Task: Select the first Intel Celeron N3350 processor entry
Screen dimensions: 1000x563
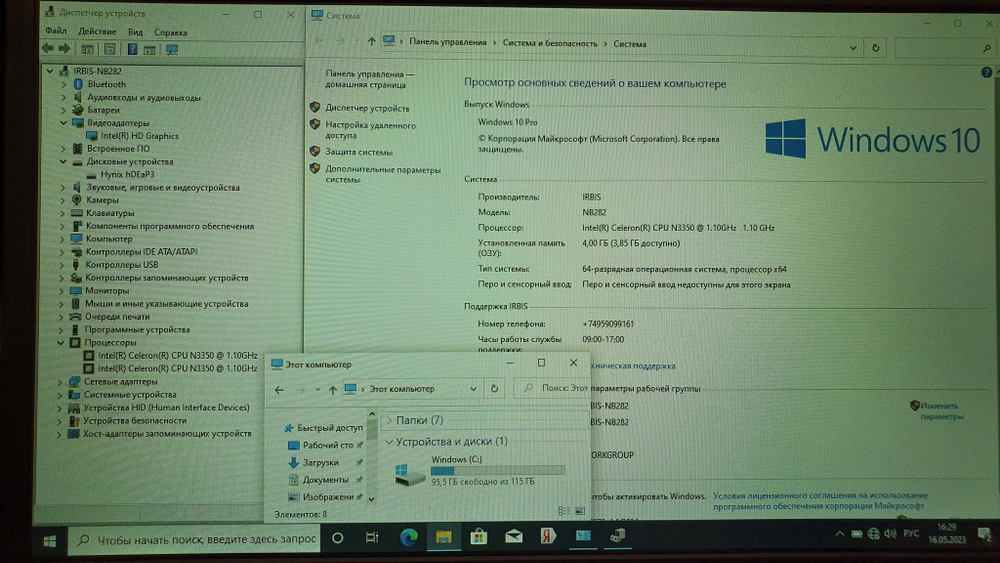Action: (x=177, y=356)
